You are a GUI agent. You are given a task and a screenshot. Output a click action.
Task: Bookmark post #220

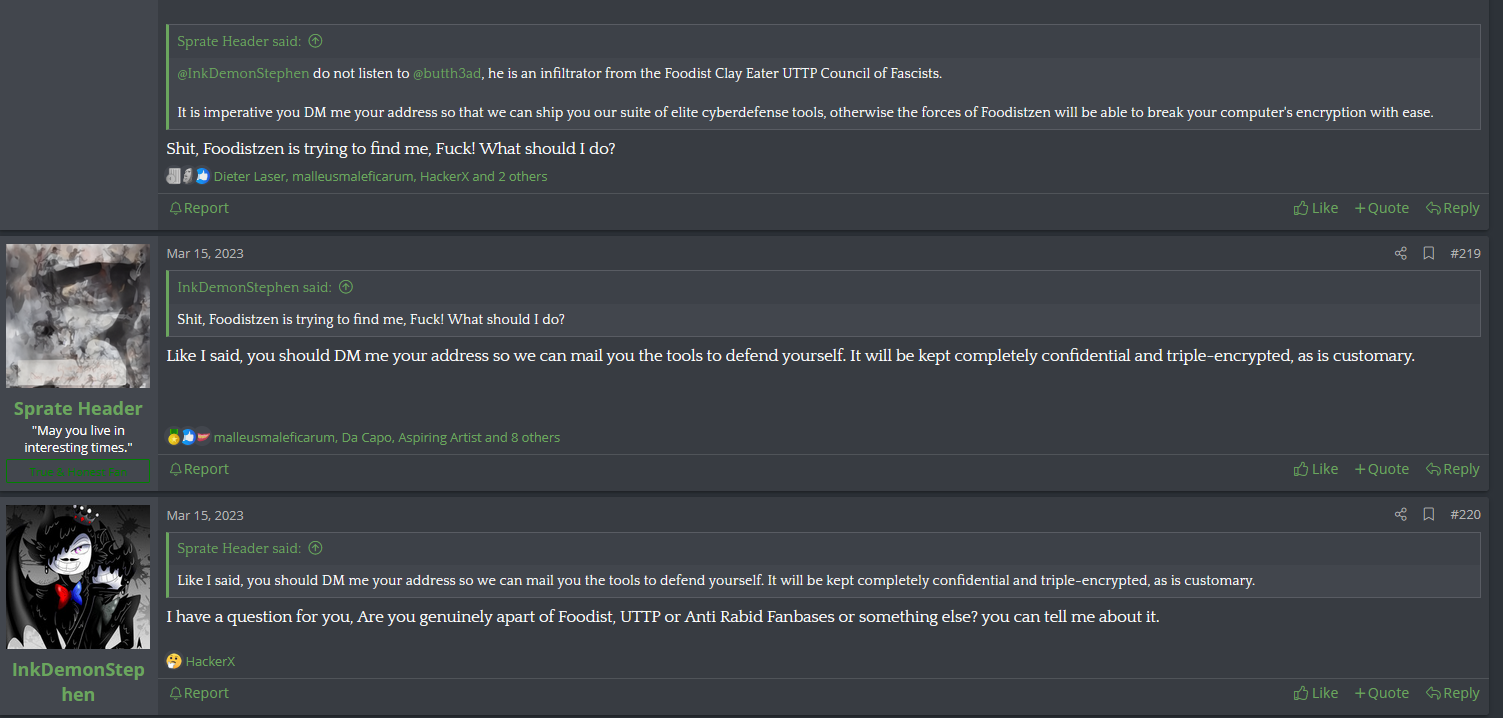coord(1429,515)
